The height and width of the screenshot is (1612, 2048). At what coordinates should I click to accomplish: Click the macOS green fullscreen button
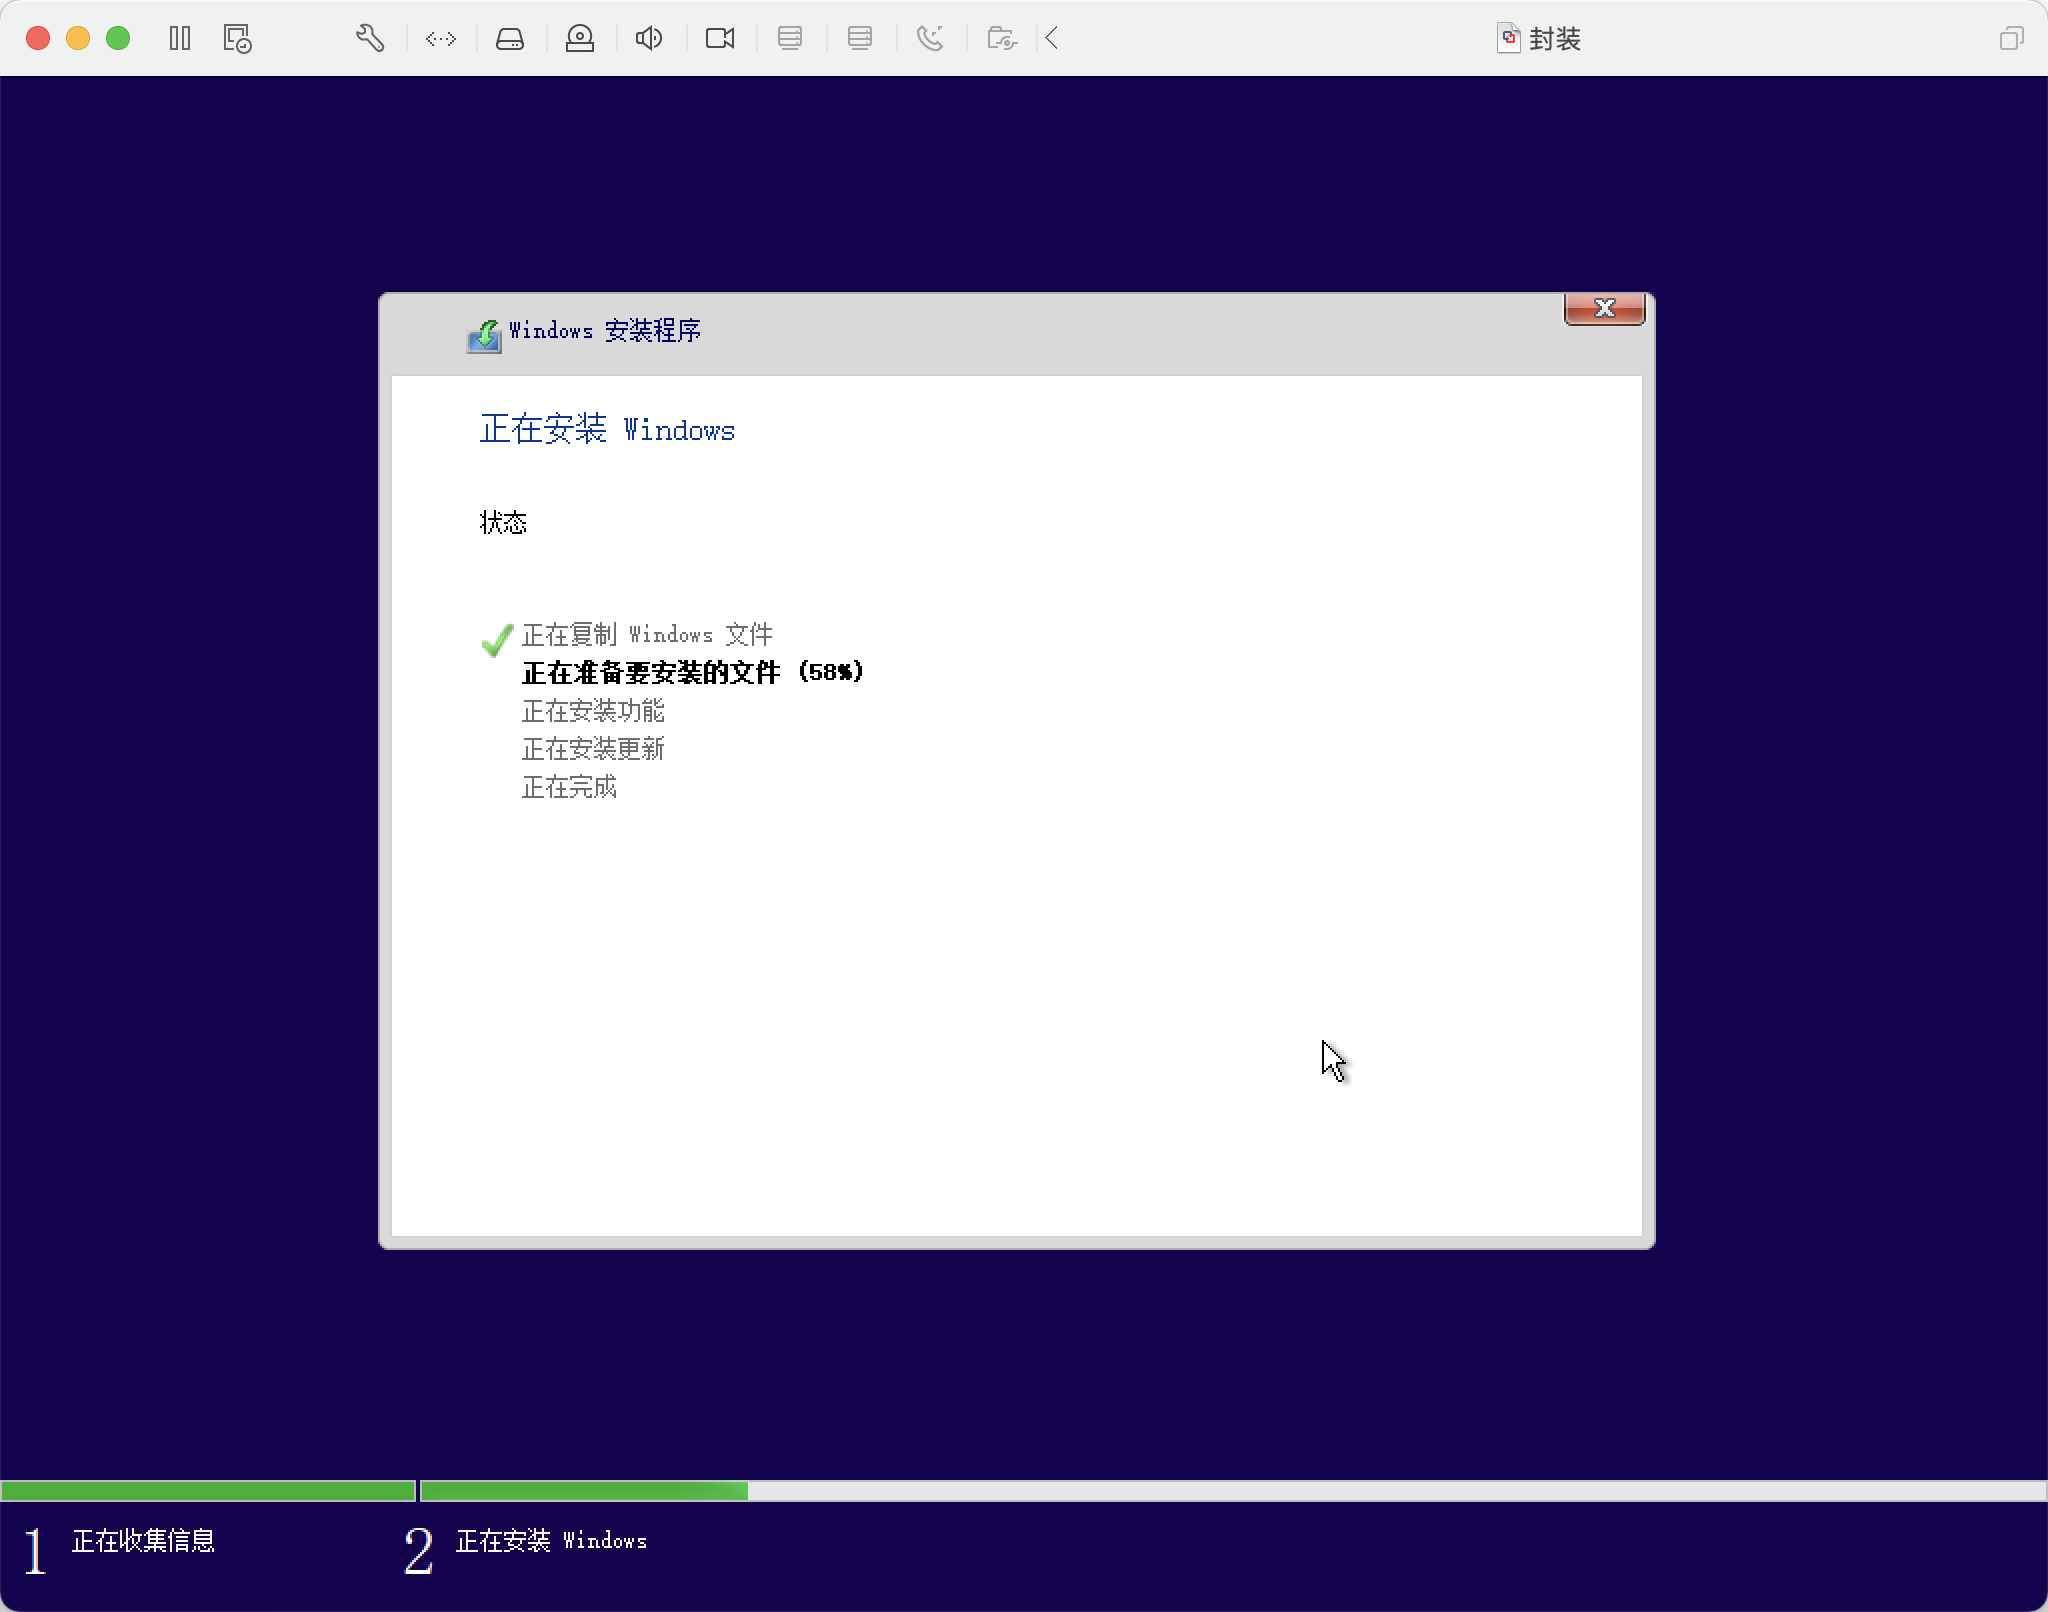point(118,39)
